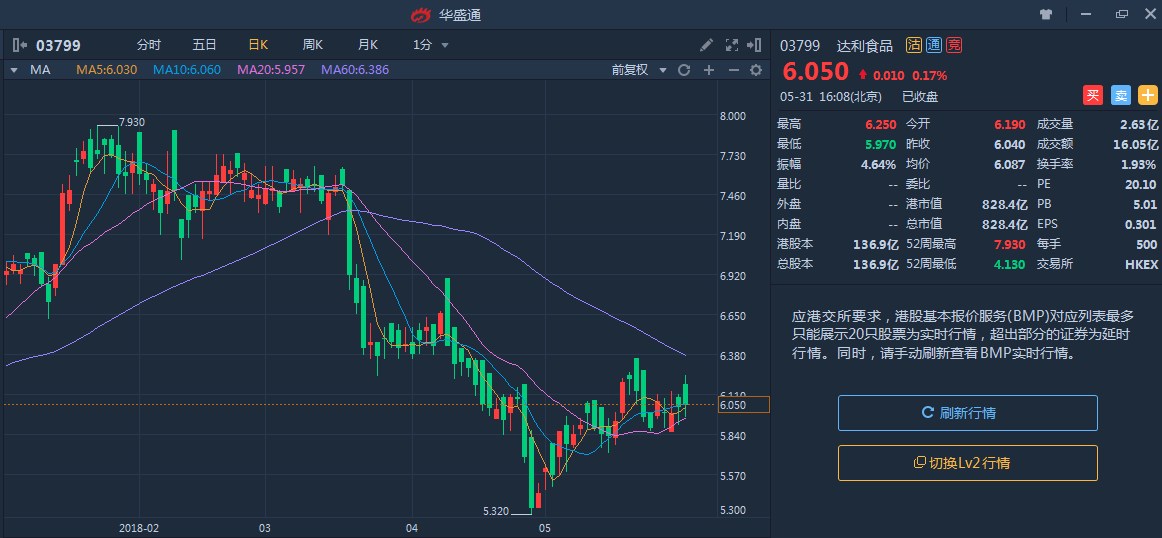Add stock to watchlist with yellow plus button
Viewport: 1162px width, 538px height.
[x=1148, y=96]
